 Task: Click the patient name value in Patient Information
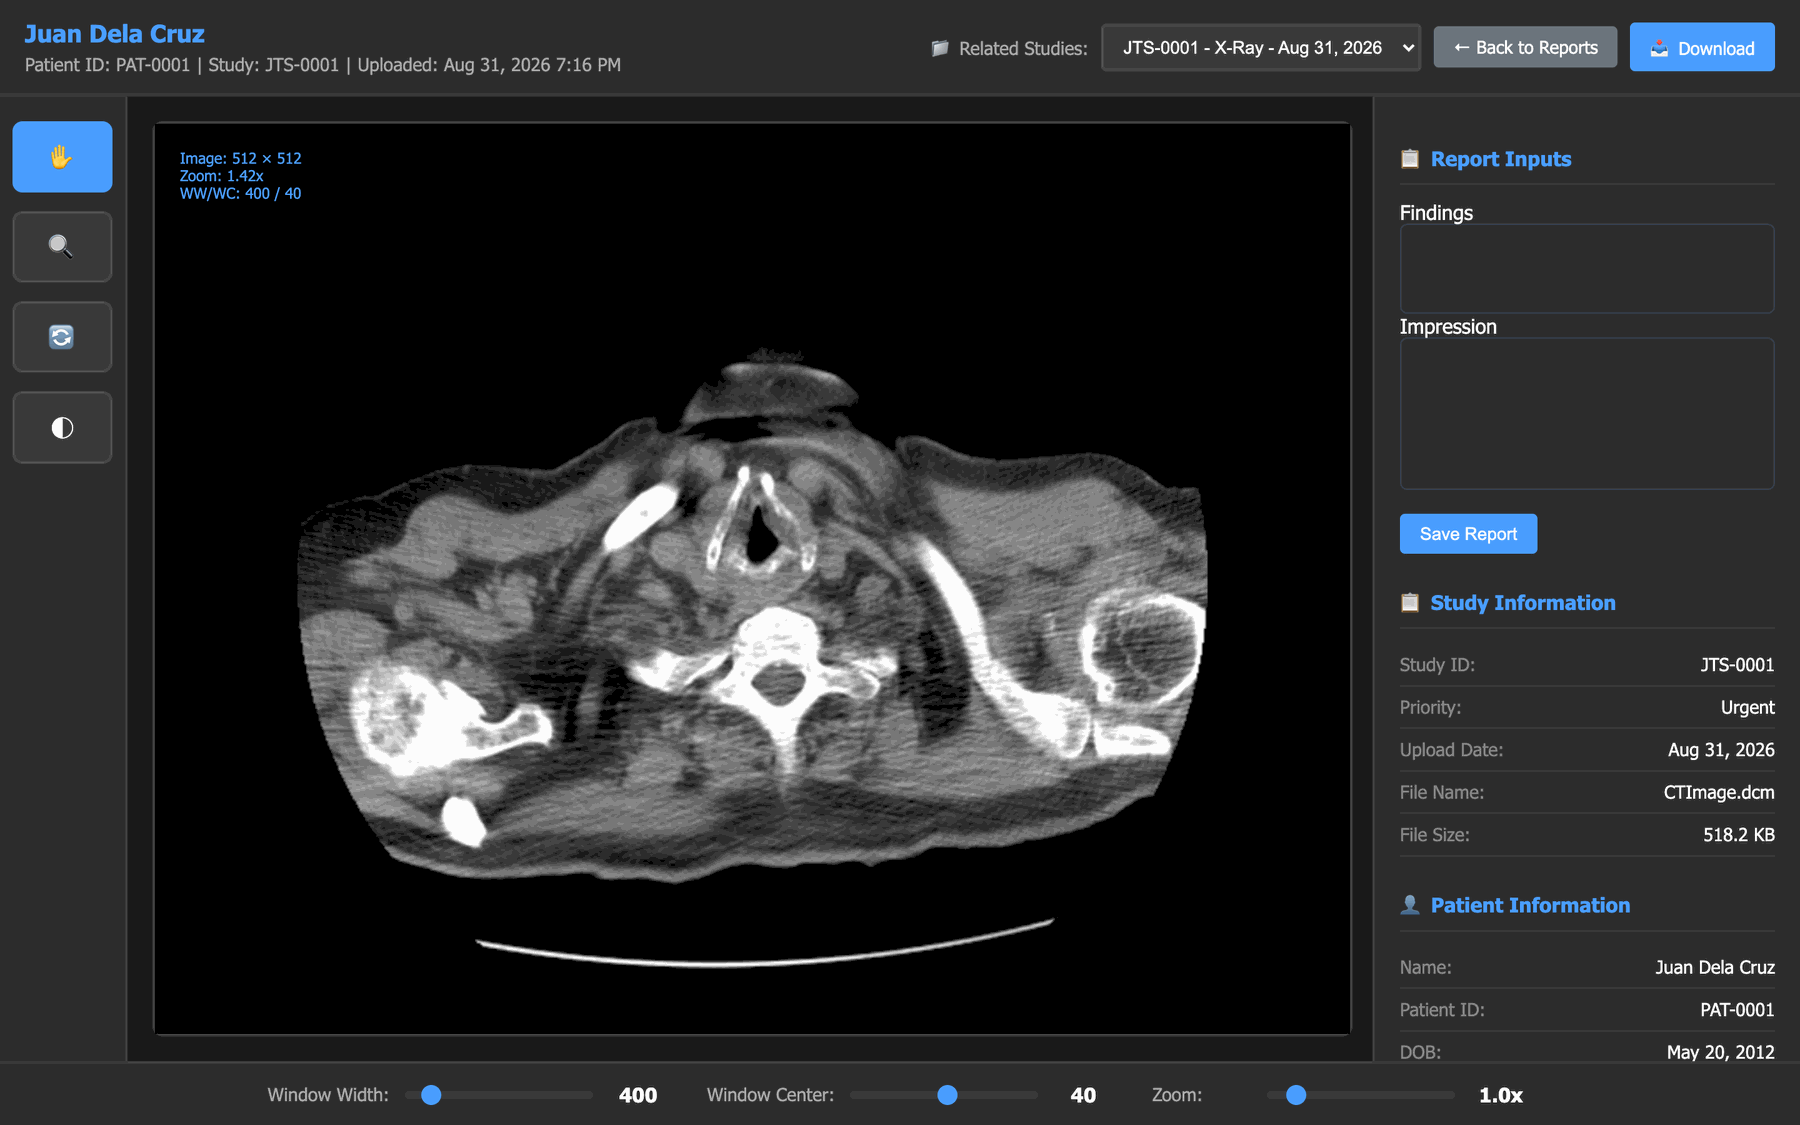click(x=1715, y=967)
